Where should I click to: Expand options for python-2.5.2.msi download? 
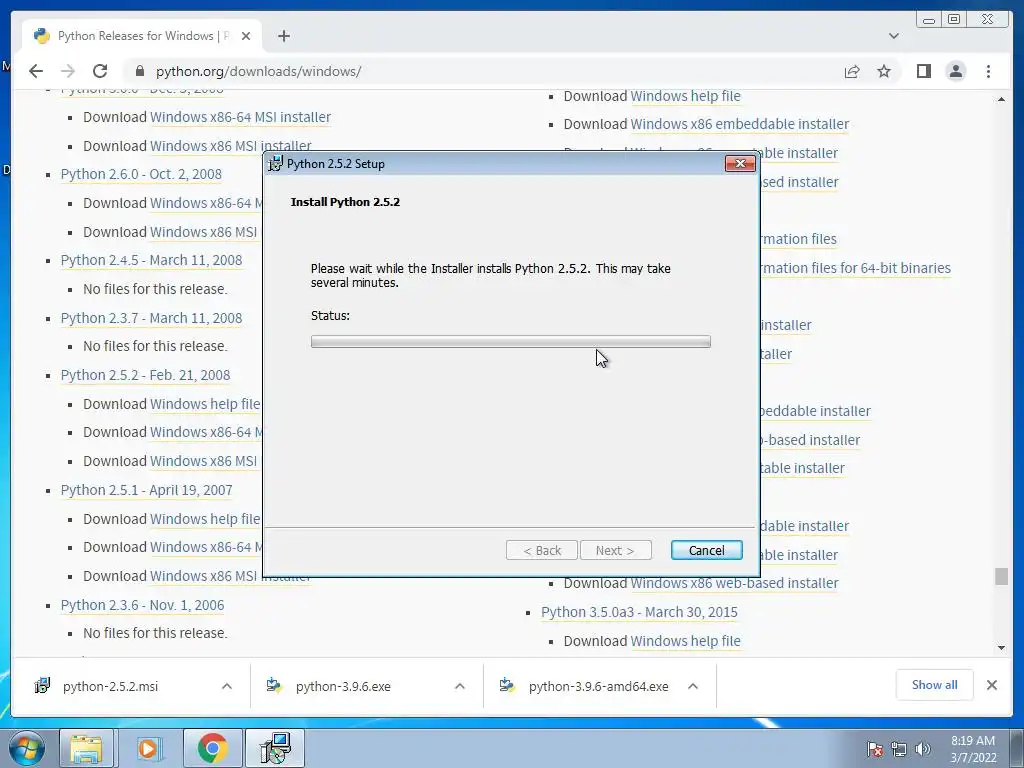(x=227, y=686)
